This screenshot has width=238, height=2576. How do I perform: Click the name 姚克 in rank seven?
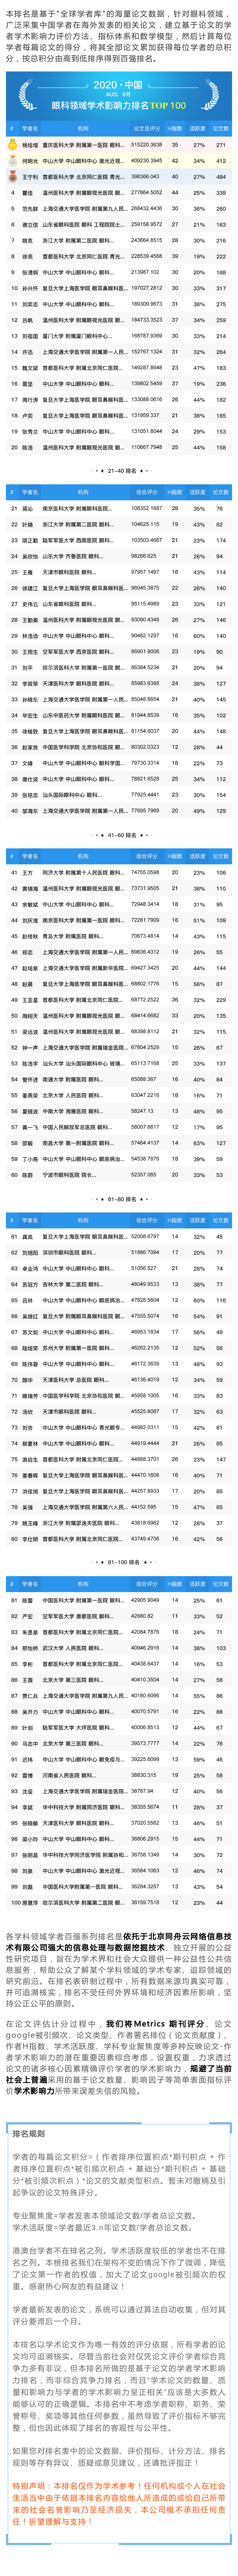click(28, 241)
